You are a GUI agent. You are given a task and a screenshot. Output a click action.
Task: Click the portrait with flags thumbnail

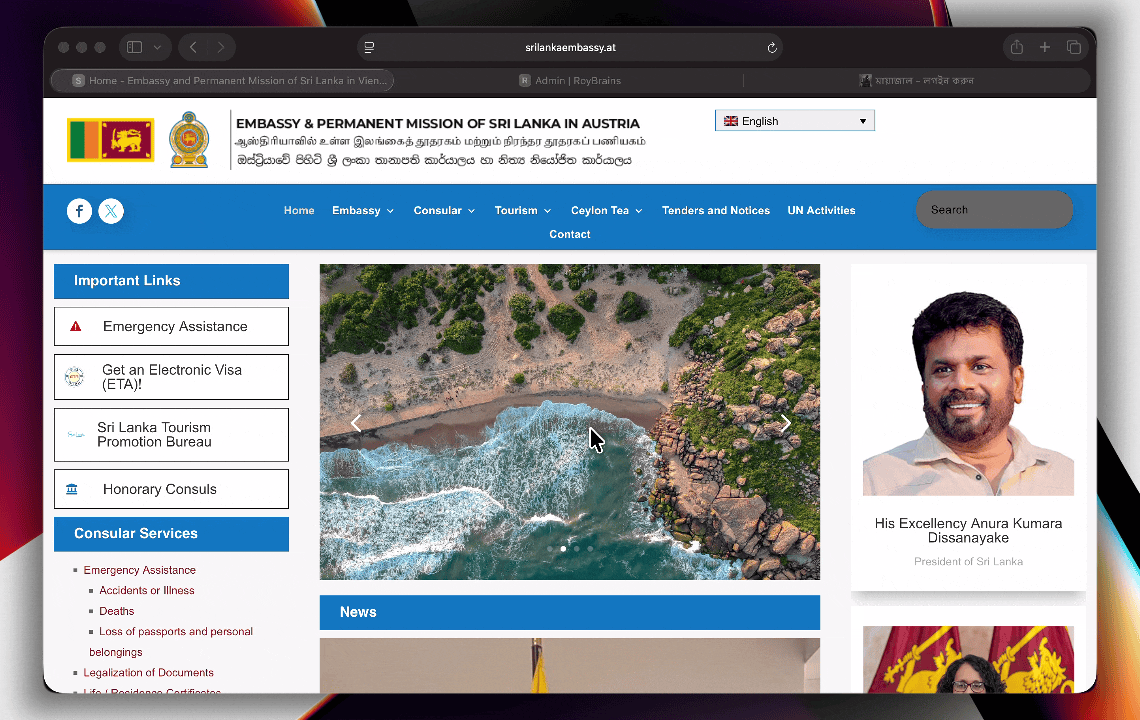tap(968, 659)
